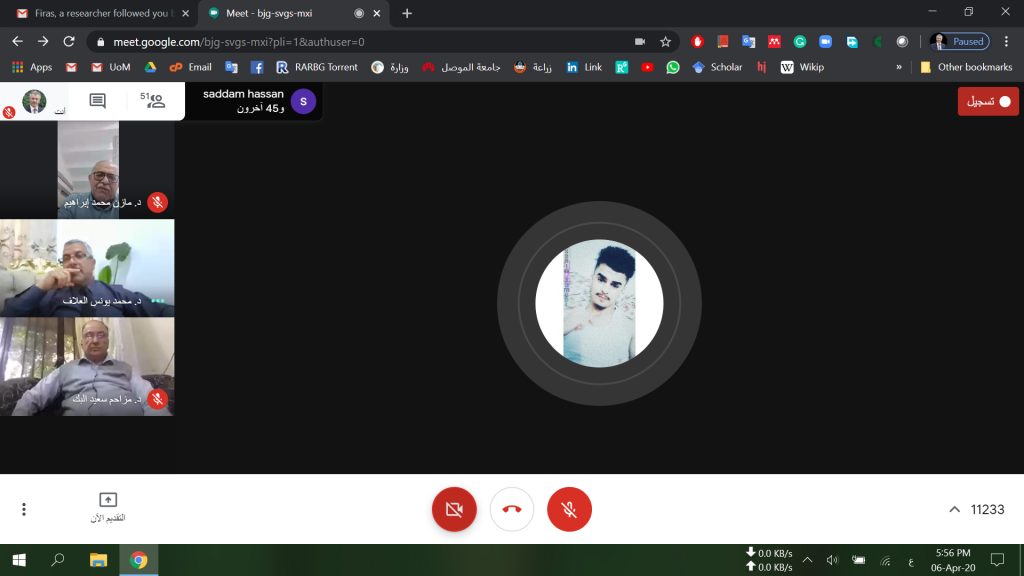Reload the Meet page

pos(69,42)
